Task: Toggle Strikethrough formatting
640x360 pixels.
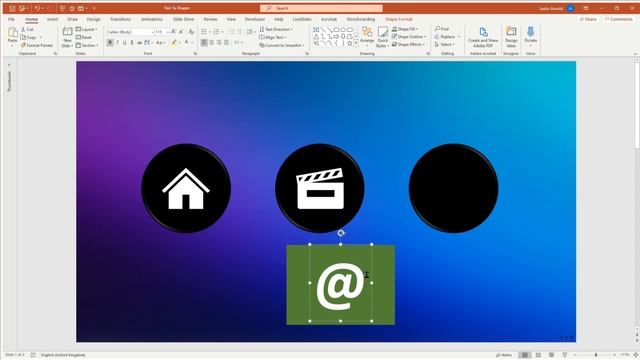Action: click(139, 42)
